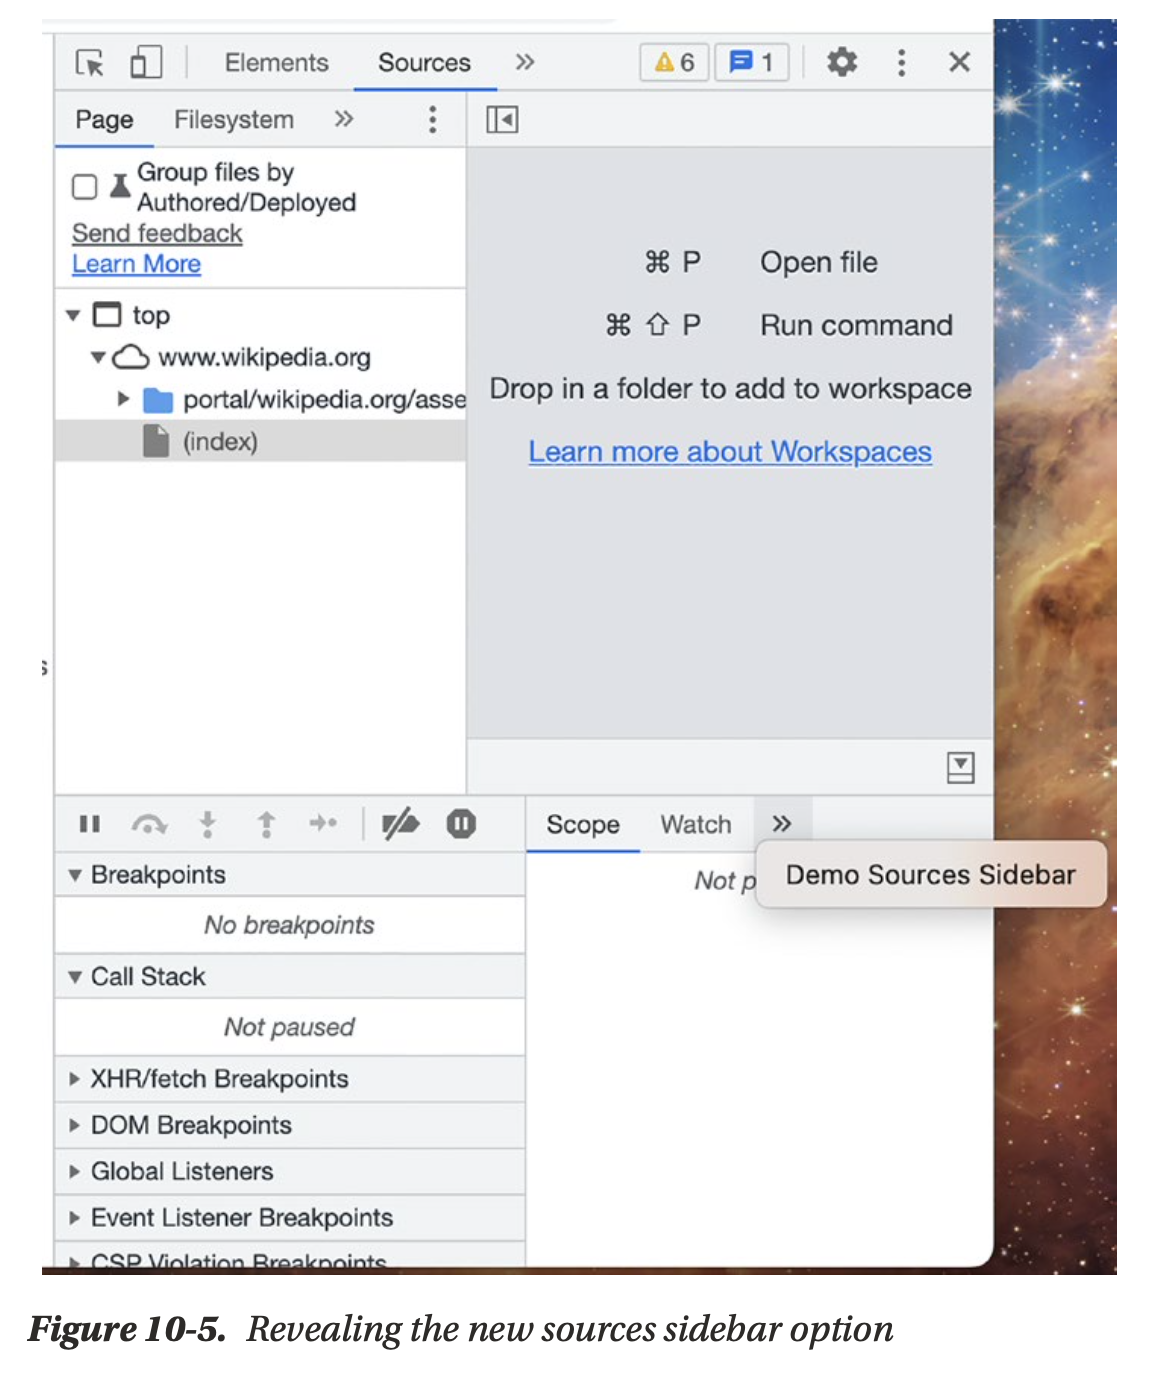Hide the navigator pane using toggle icon
The width and height of the screenshot is (1154, 1392).
coord(502,120)
